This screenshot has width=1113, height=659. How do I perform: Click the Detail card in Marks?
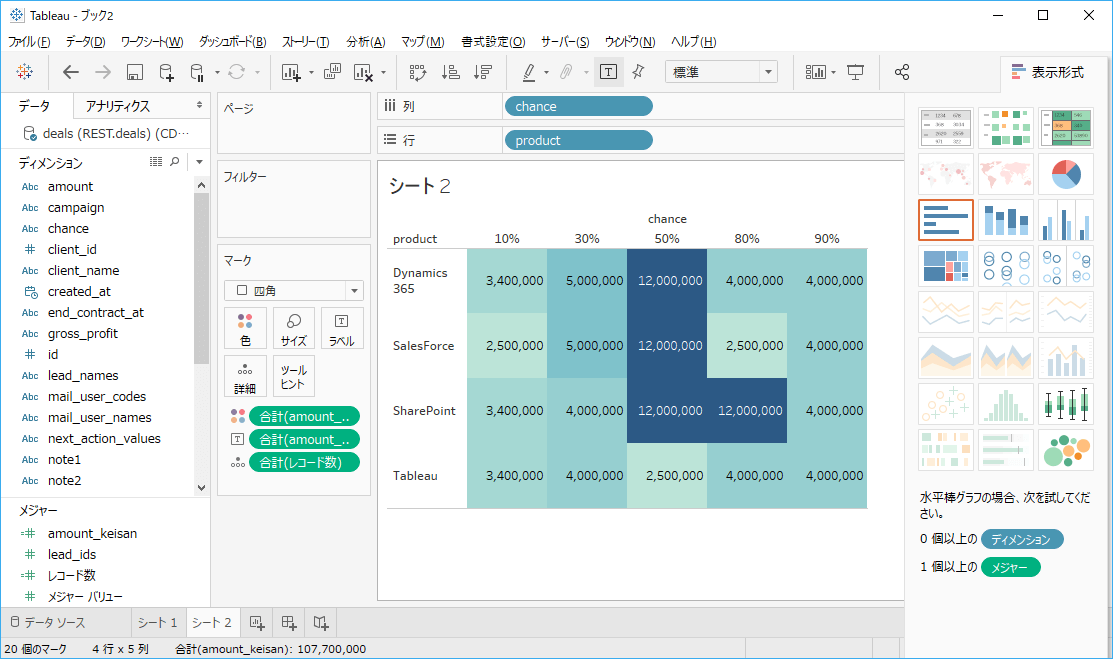click(x=245, y=376)
